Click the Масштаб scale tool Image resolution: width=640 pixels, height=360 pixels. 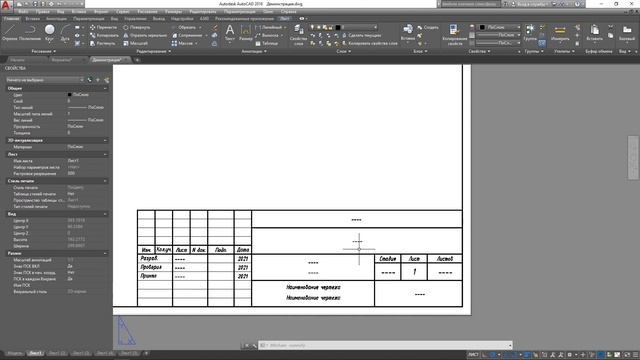(x=136, y=43)
